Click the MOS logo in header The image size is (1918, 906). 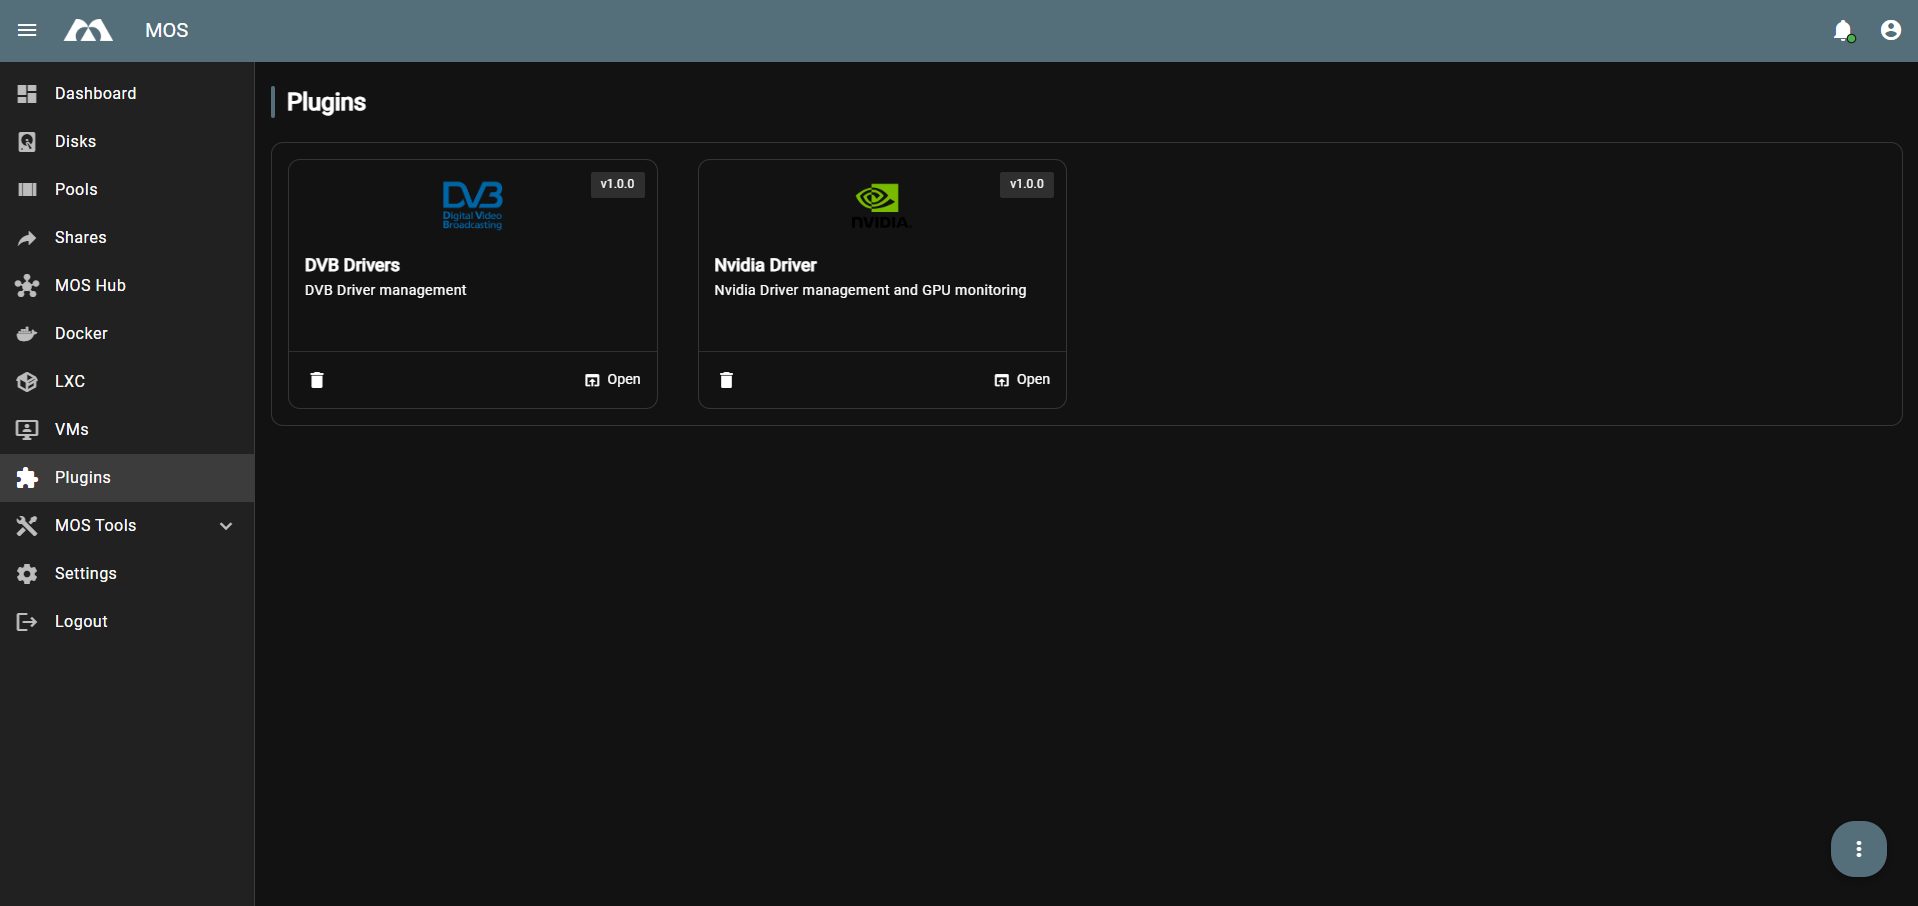coord(88,30)
